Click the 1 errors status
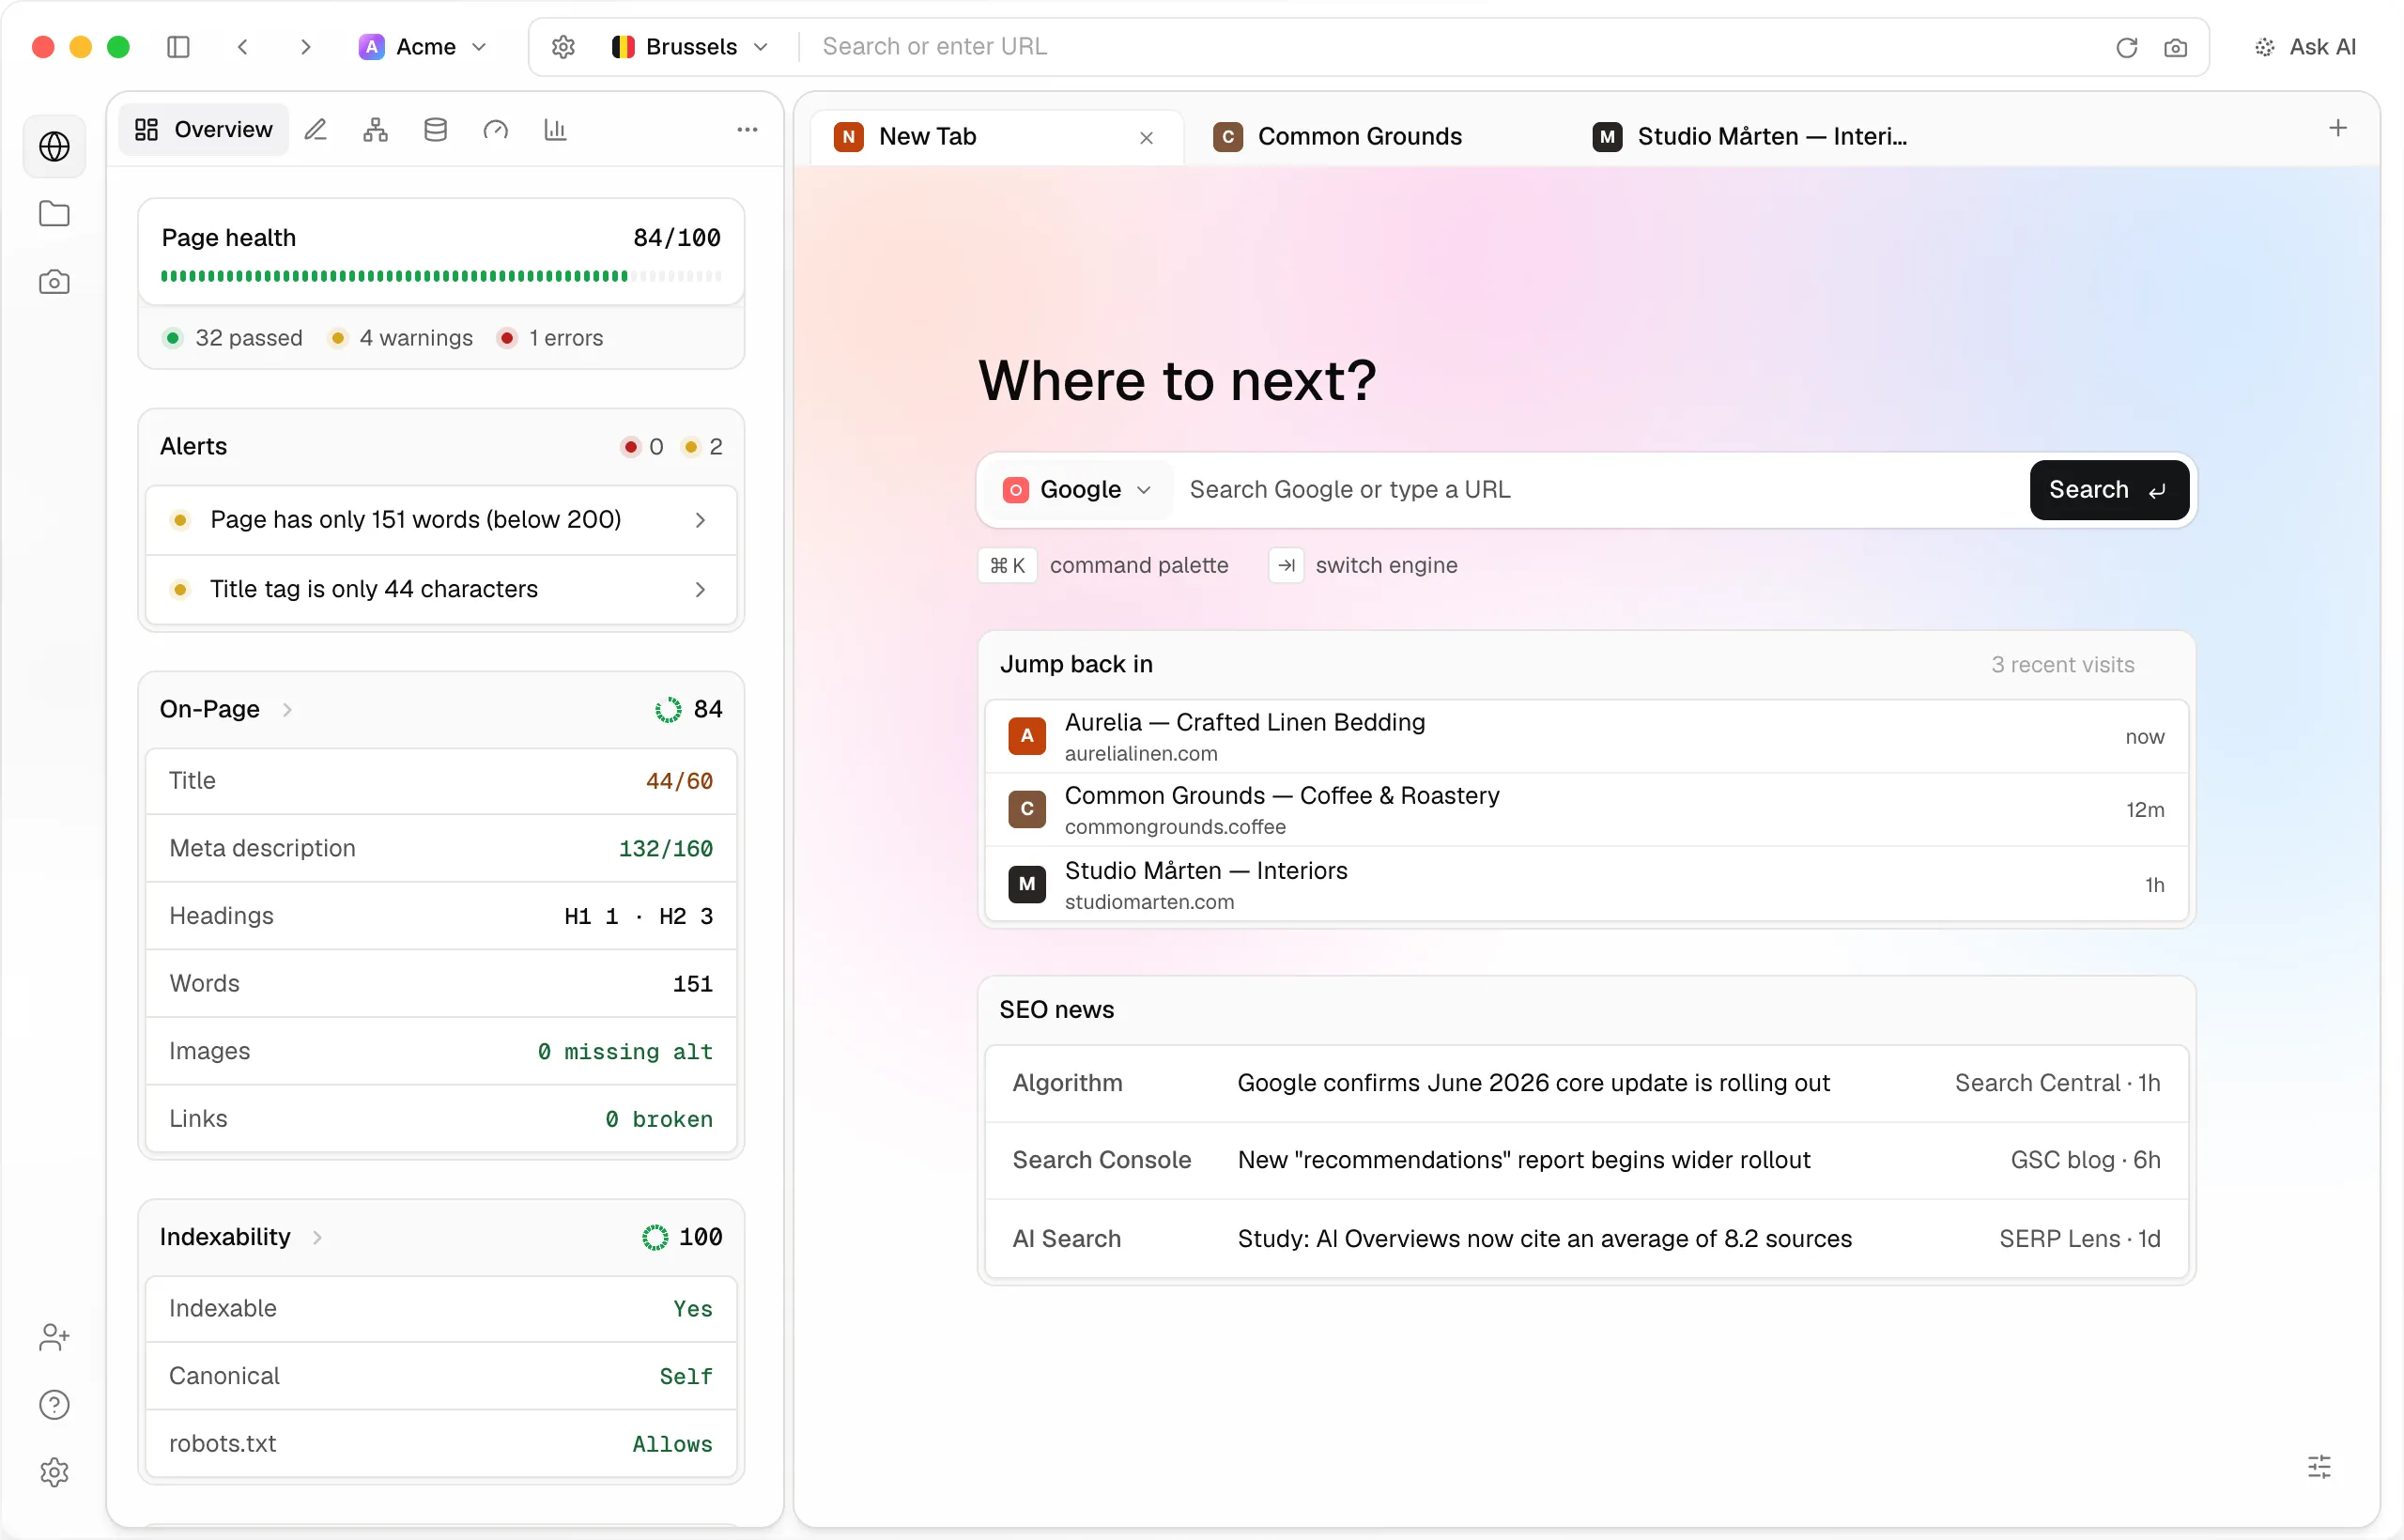 (550, 338)
